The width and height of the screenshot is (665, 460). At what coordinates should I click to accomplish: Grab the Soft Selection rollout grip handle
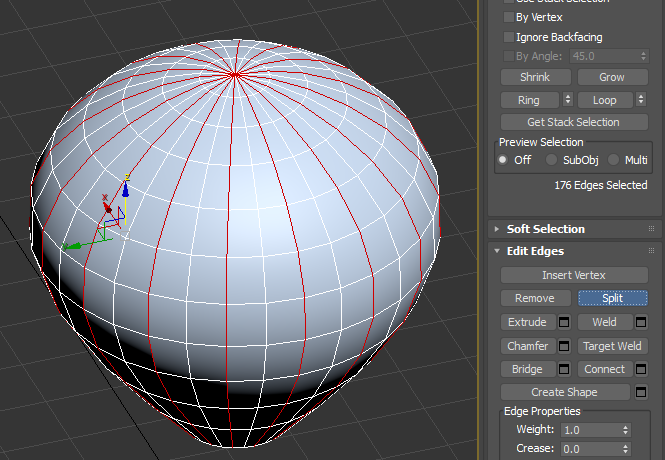click(651, 229)
